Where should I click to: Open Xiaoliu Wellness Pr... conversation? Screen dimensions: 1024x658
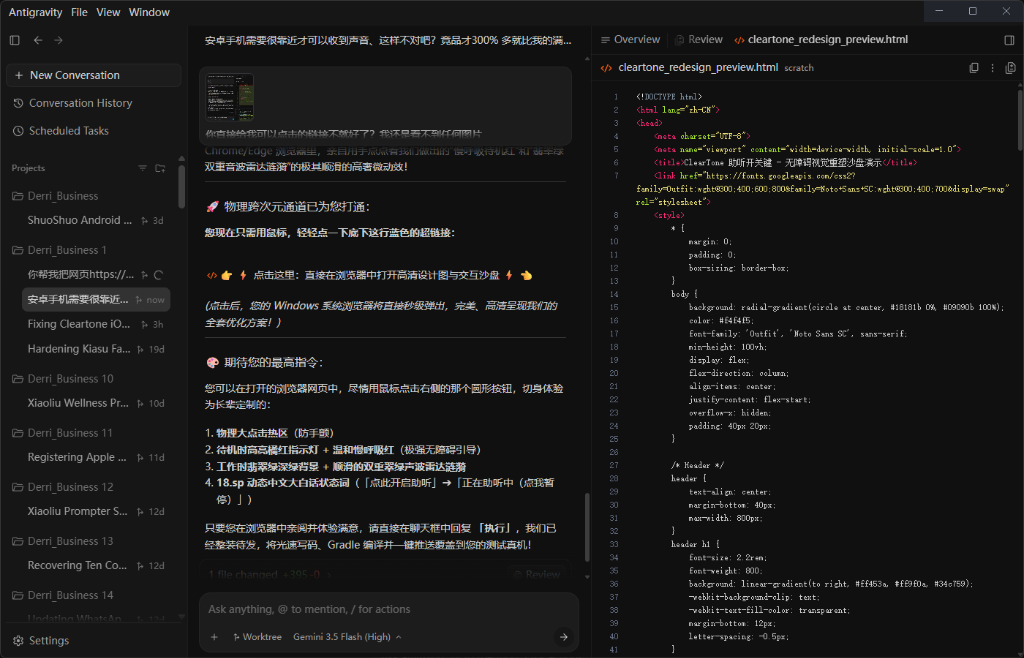pyautogui.click(x=78, y=403)
